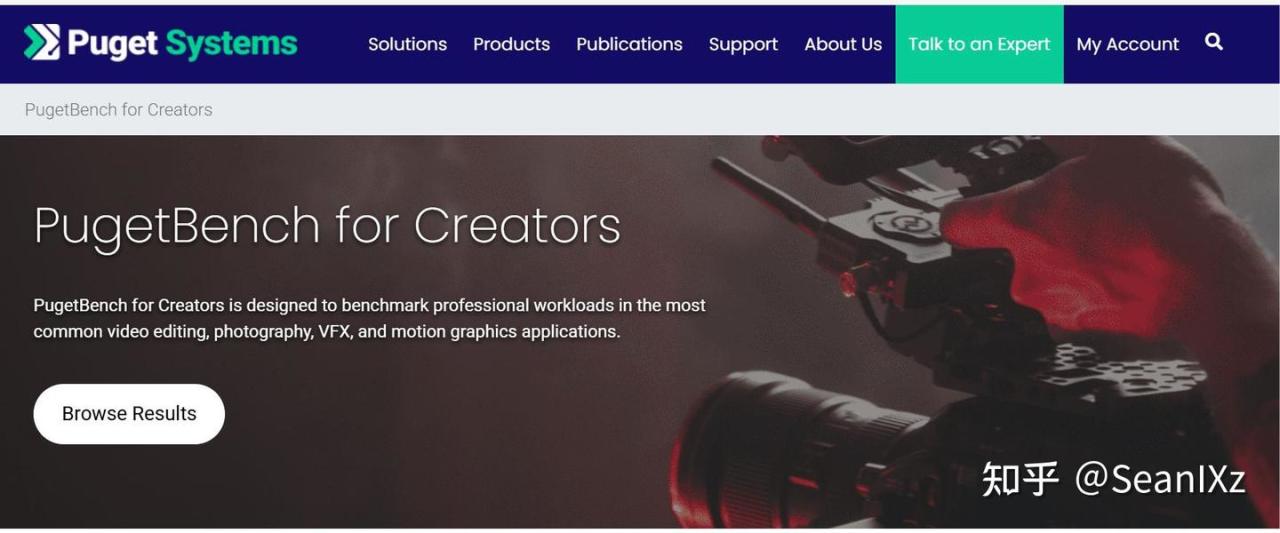Open the search magnifier icon
The width and height of the screenshot is (1280, 533).
1214,42
